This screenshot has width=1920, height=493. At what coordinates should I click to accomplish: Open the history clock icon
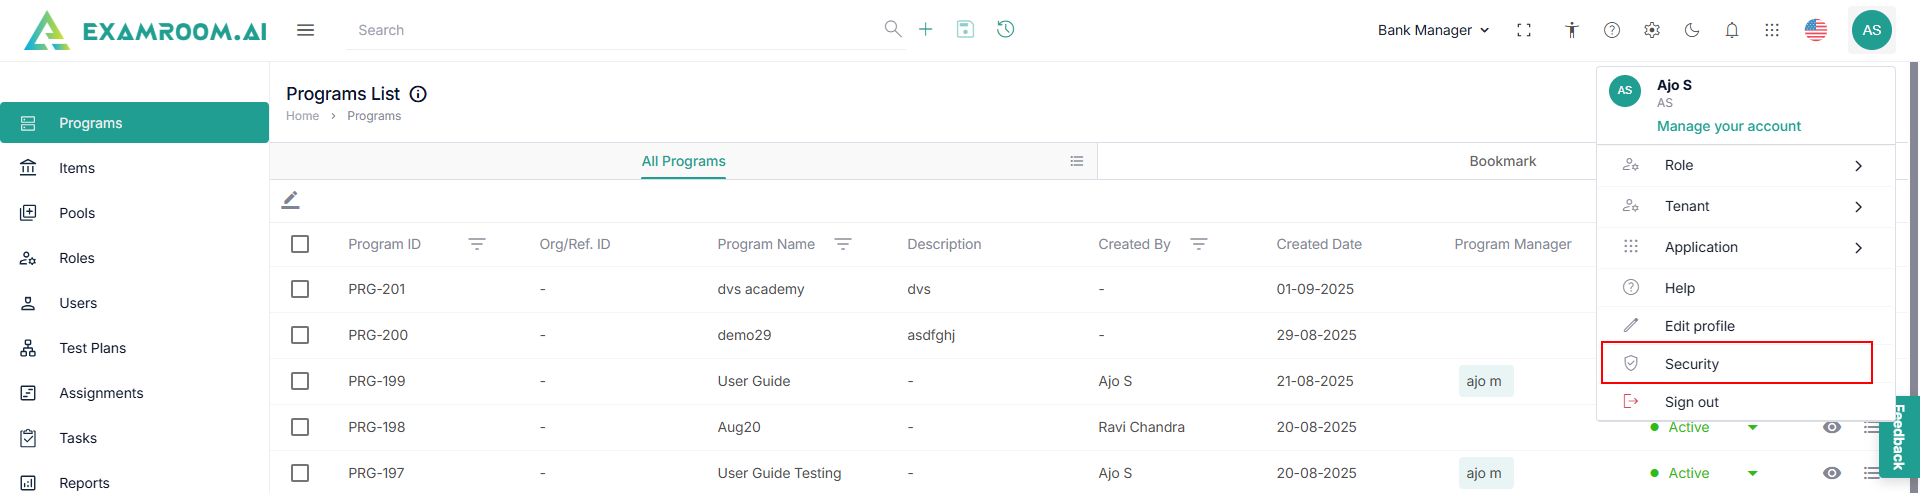click(1006, 30)
